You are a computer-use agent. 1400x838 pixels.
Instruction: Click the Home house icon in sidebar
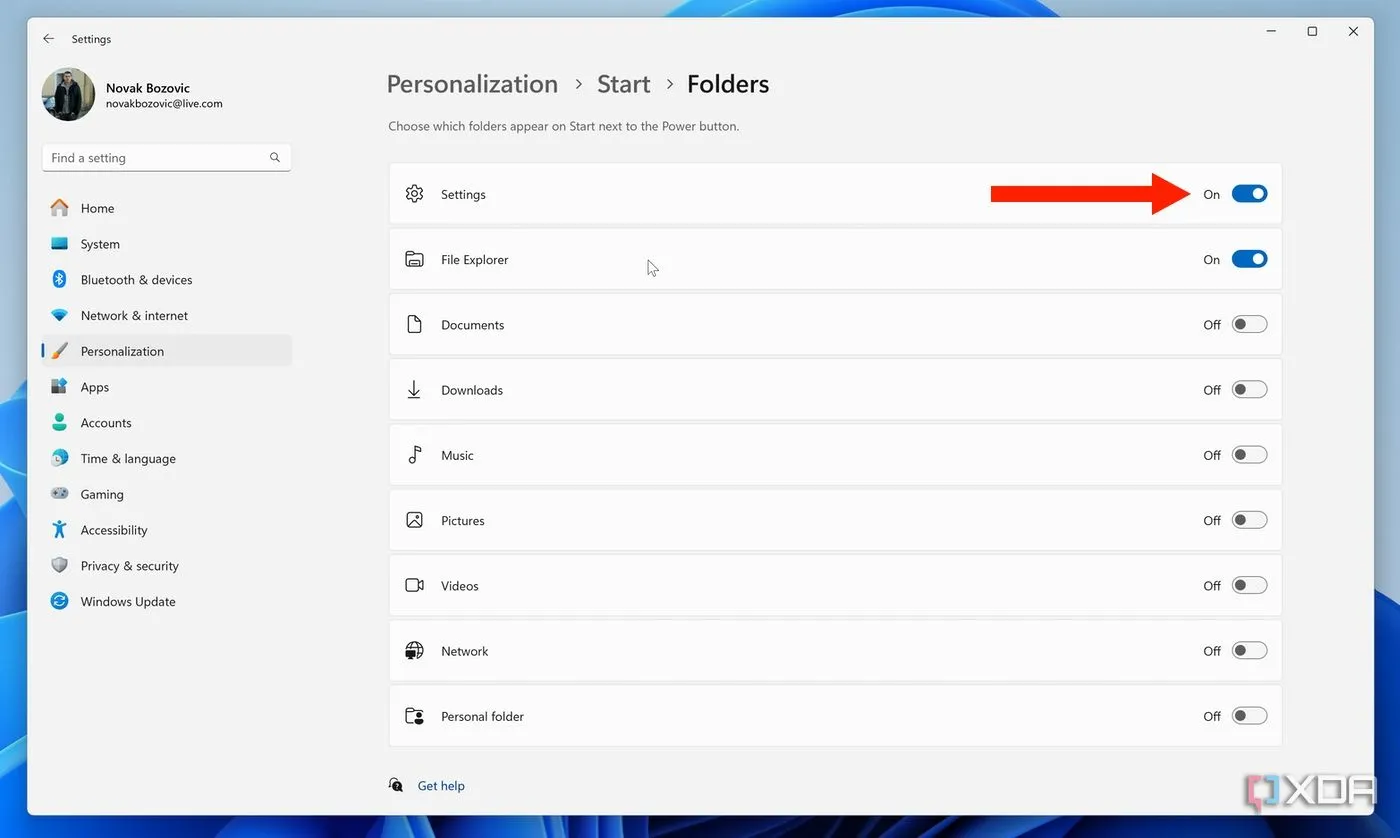(60, 208)
